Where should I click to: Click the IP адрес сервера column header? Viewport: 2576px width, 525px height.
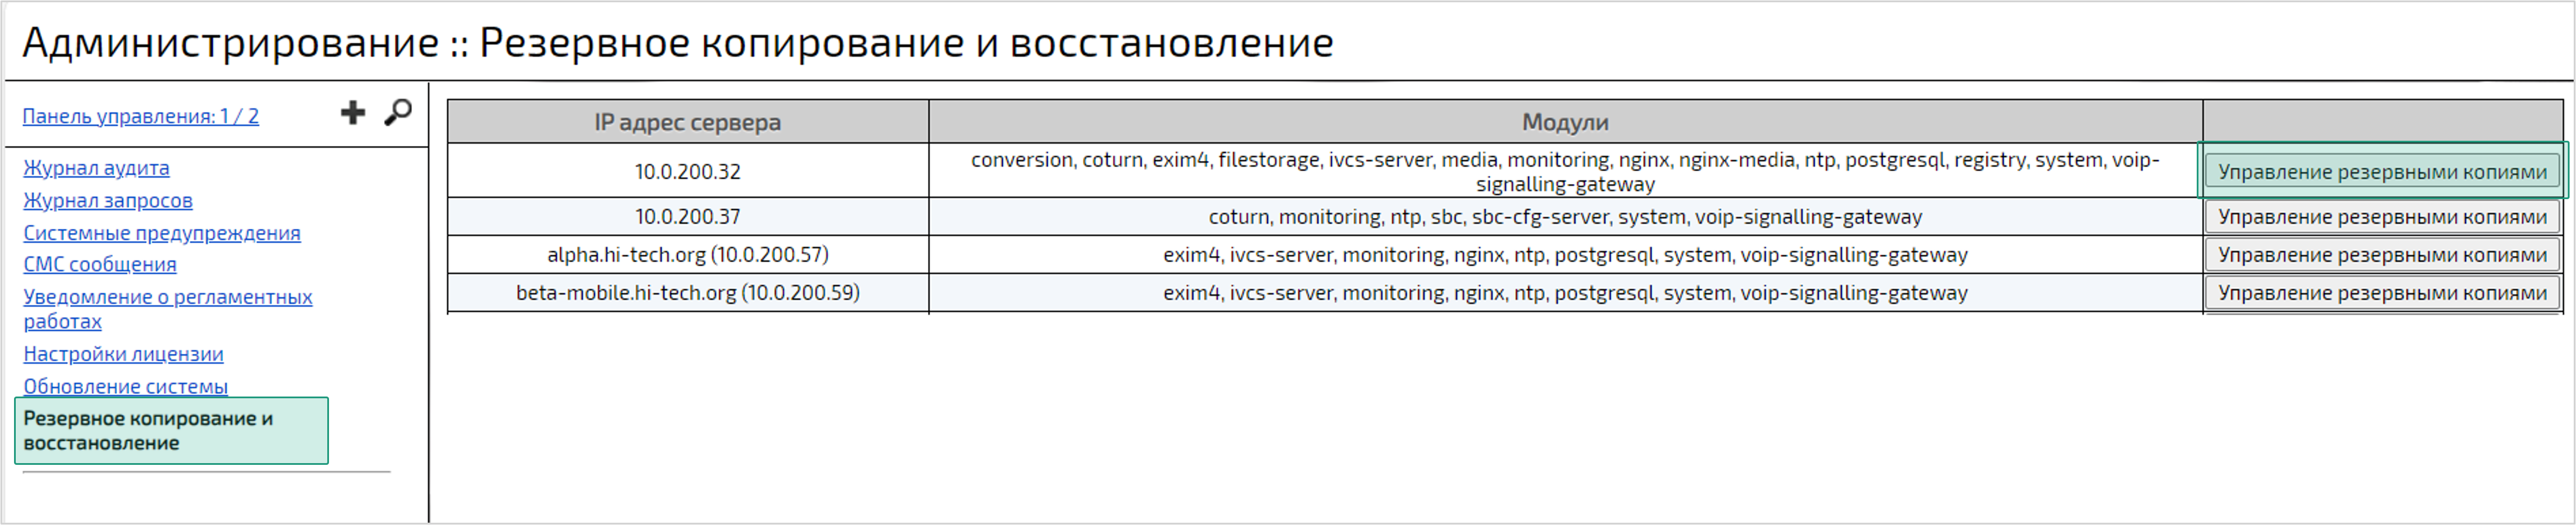pyautogui.click(x=688, y=122)
